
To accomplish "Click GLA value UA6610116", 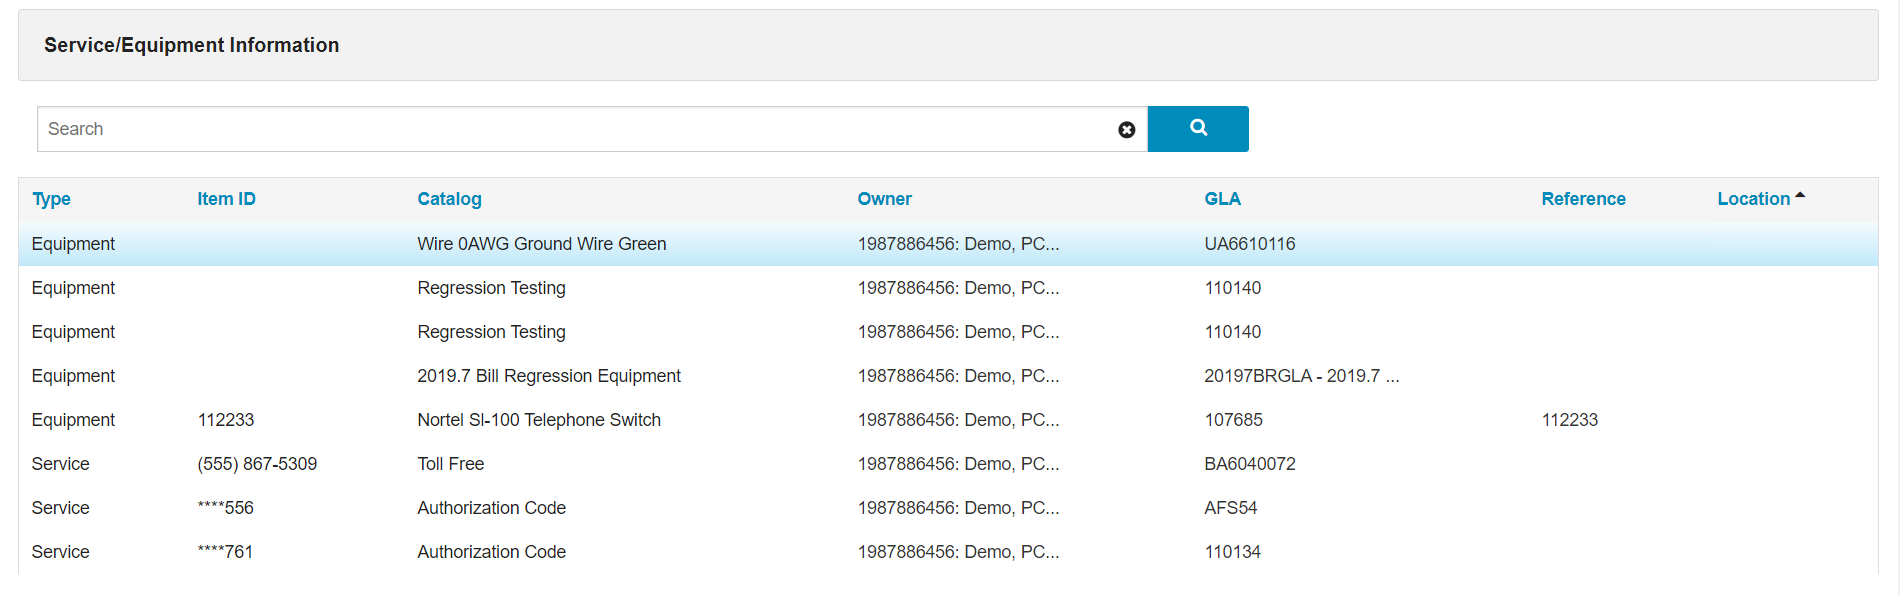I will pos(1249,244).
